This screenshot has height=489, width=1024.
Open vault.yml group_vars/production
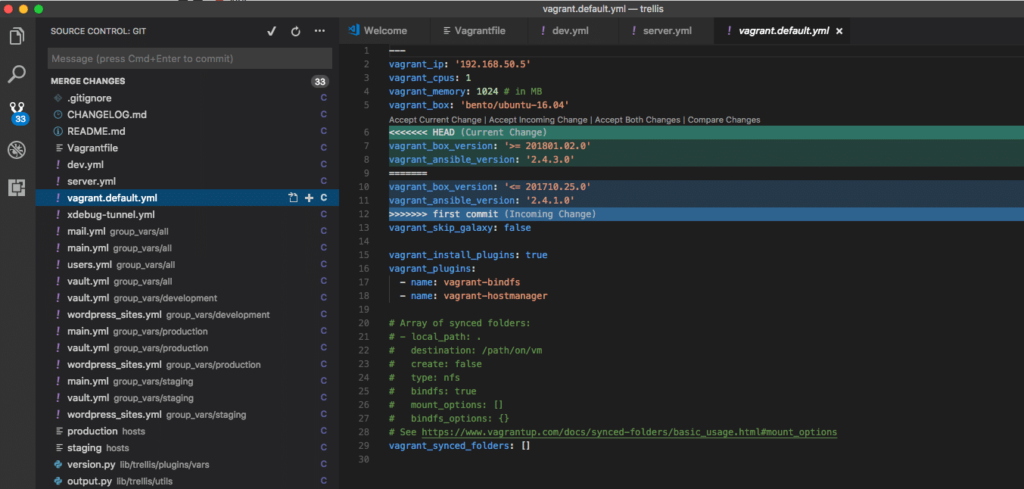point(187,348)
